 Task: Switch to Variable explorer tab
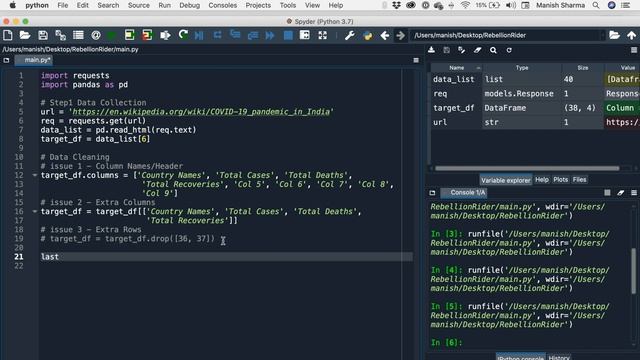coord(506,180)
